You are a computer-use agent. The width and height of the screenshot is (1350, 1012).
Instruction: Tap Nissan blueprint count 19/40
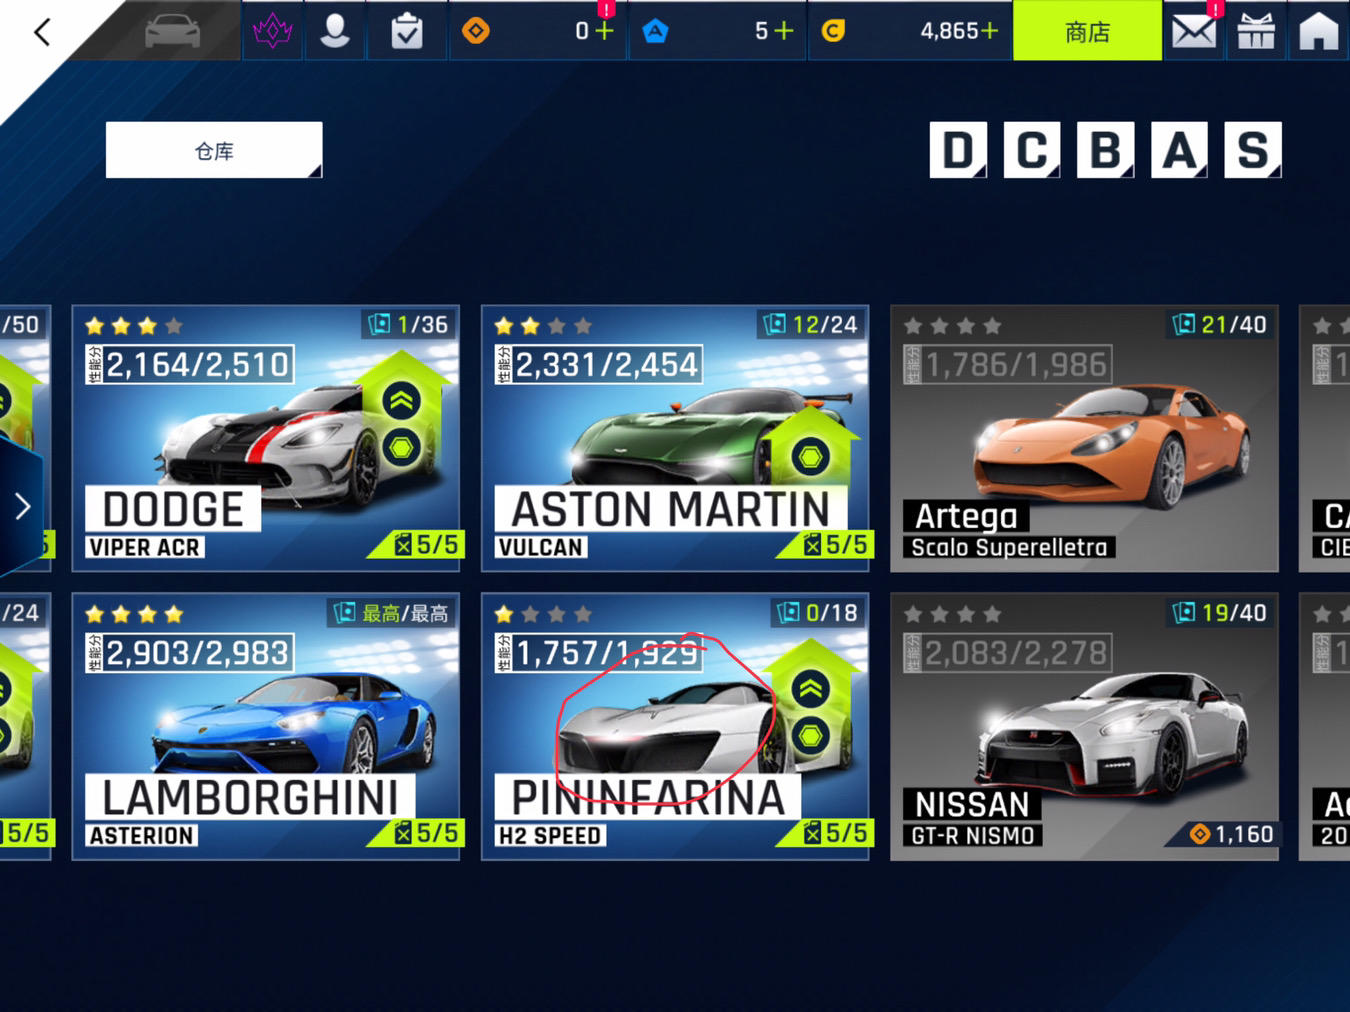click(x=1220, y=613)
